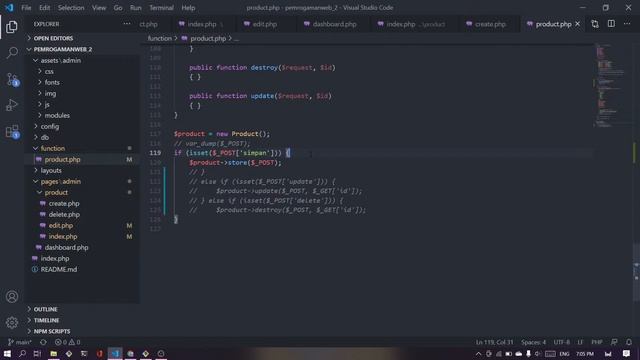Change UTF-8 file encoding
The width and height of the screenshot is (640, 360).
click(x=562, y=342)
